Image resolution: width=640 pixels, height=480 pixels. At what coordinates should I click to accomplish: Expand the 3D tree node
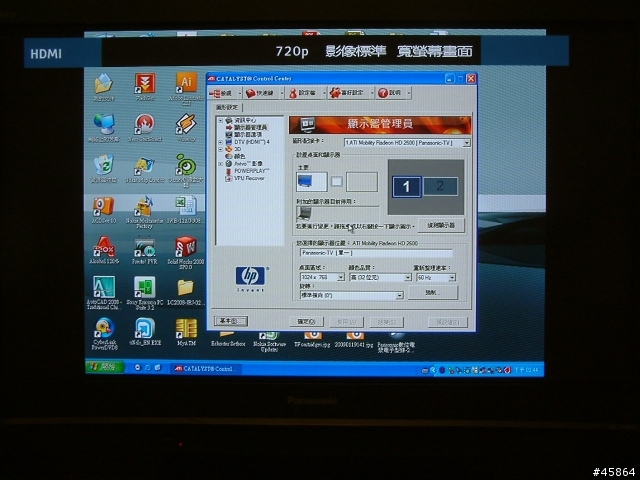(220, 149)
